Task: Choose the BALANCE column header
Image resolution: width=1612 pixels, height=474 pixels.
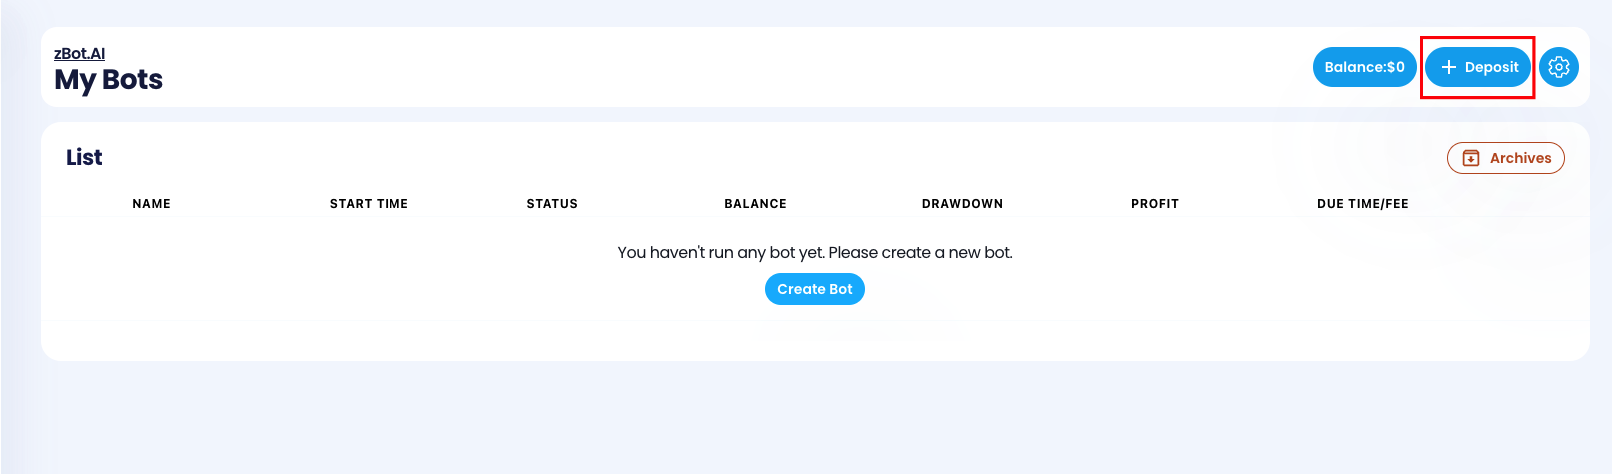Action: (755, 204)
